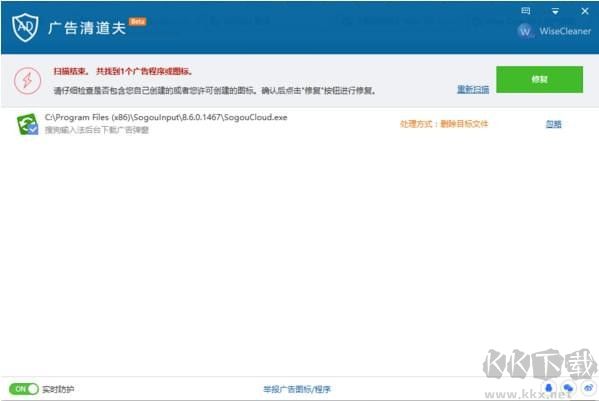The height and width of the screenshot is (401, 599).
Task: Click the Weibo share icon
Action: (x=588, y=388)
